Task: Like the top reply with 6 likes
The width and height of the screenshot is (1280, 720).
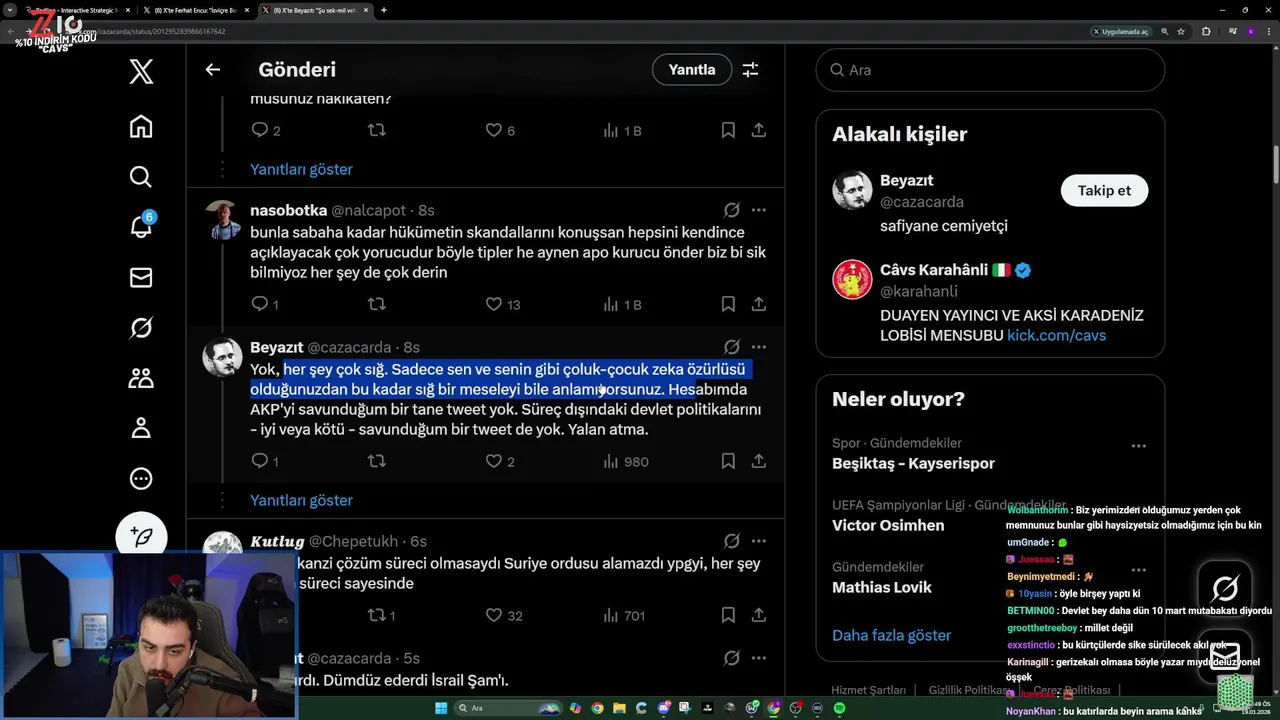Action: [x=499, y=130]
